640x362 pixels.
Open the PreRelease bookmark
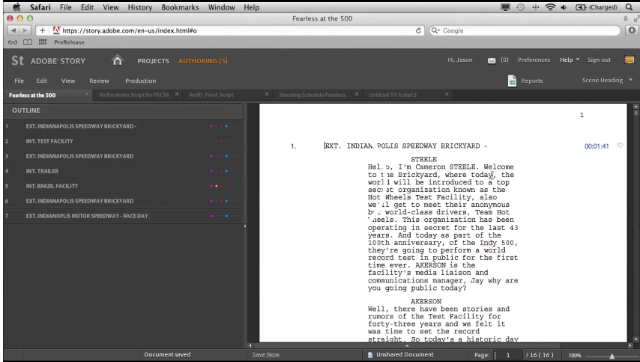pyautogui.click(x=69, y=42)
